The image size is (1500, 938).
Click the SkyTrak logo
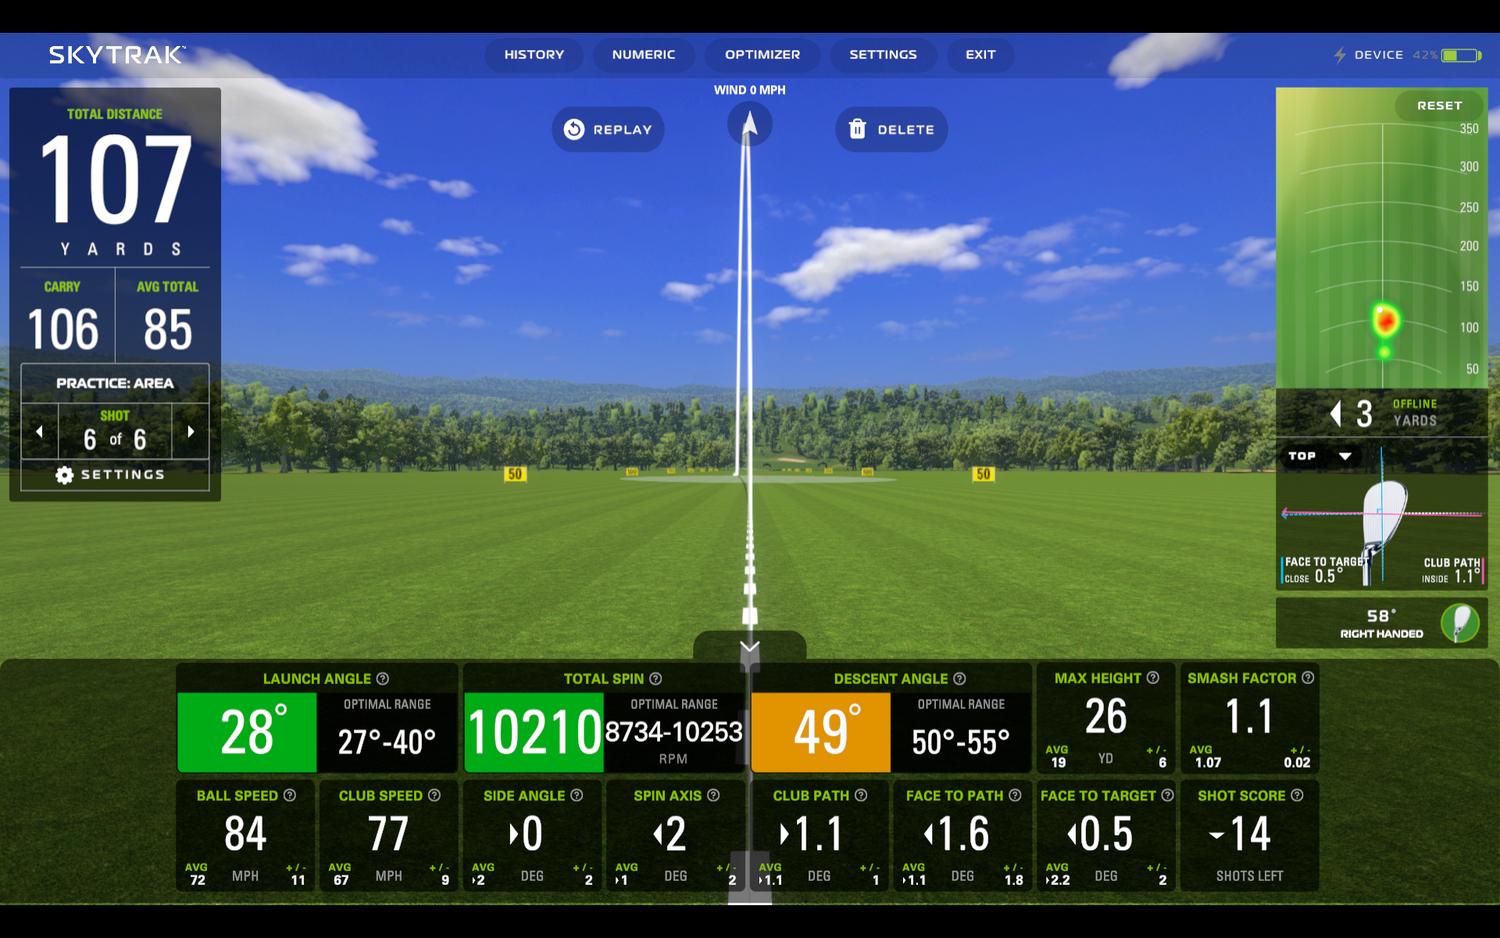[113, 55]
